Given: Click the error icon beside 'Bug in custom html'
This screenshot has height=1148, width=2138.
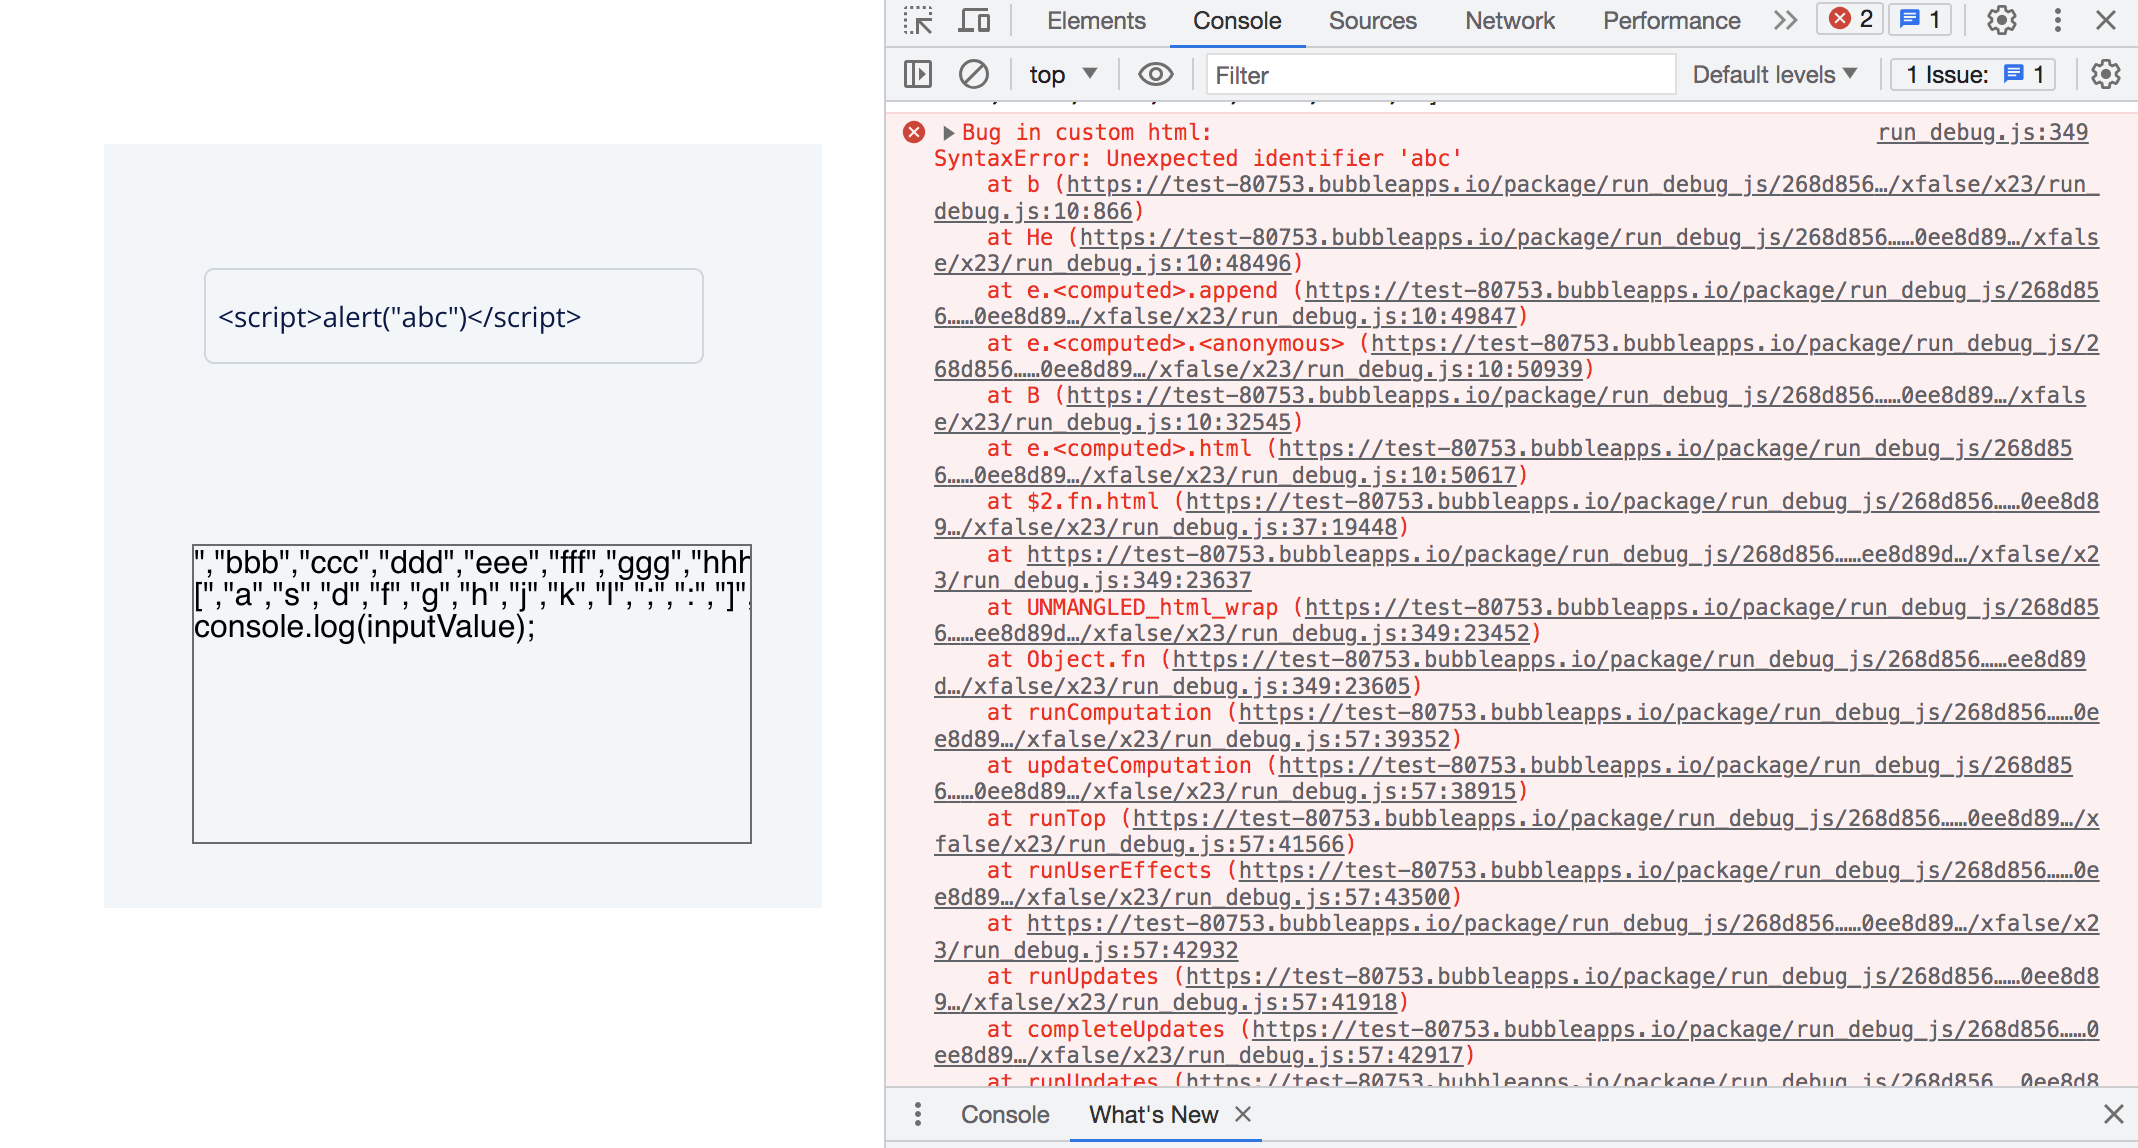Looking at the screenshot, I should [x=914, y=132].
